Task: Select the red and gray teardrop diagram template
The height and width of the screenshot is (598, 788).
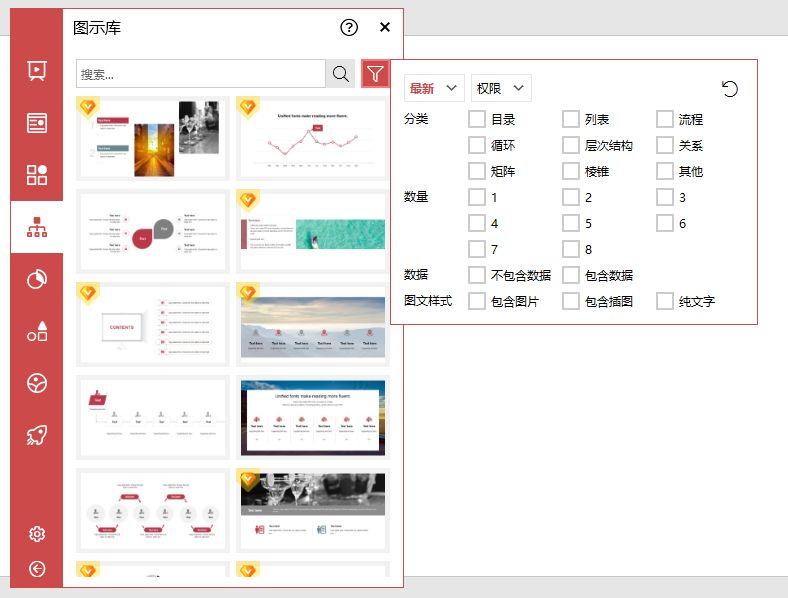Action: pyautogui.click(x=153, y=232)
